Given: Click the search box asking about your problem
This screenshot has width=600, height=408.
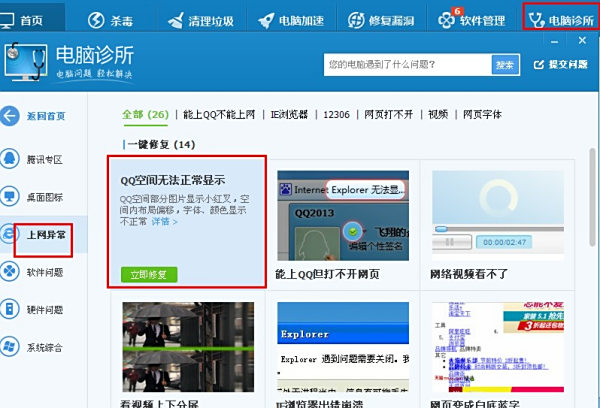Looking at the screenshot, I should coord(407,64).
